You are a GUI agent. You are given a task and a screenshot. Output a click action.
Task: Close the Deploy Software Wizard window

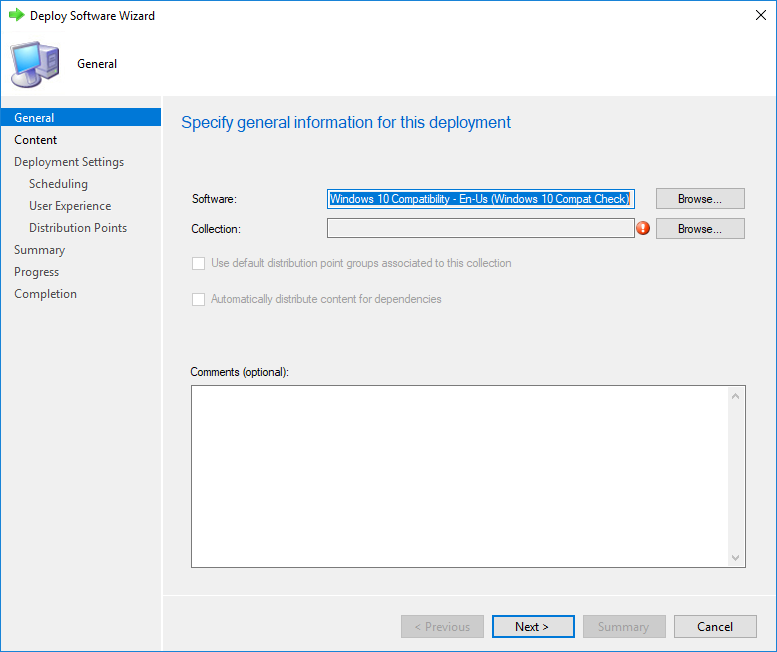click(x=761, y=15)
